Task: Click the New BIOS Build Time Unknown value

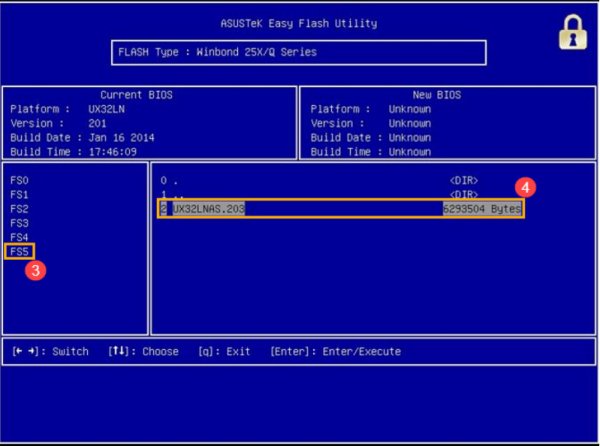Action: click(410, 152)
